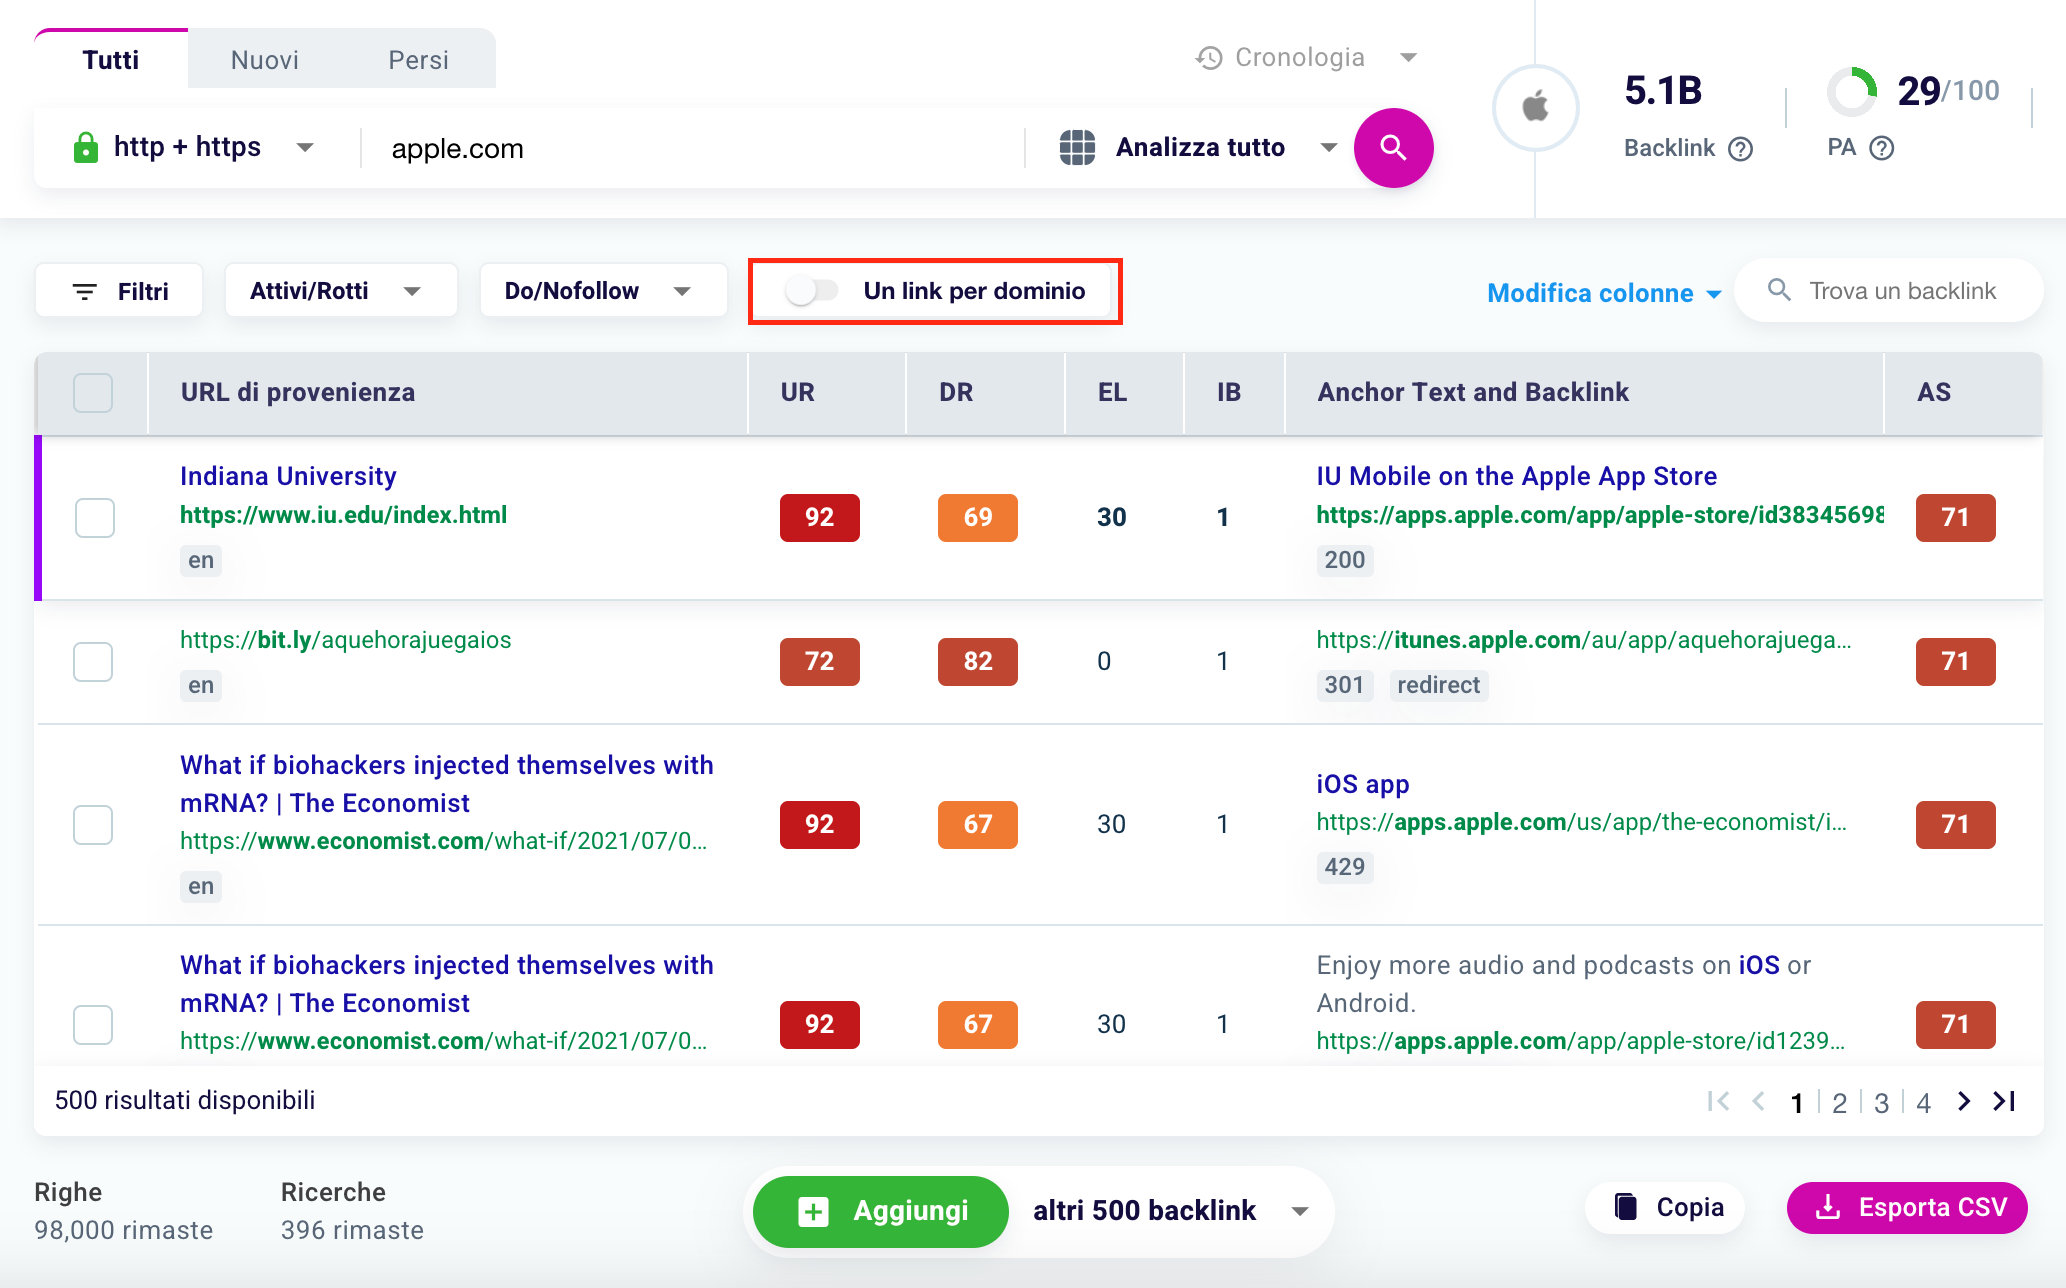Open the bit.ly/aquehorajuegaios link
Image resolution: width=2066 pixels, height=1288 pixels.
pyautogui.click(x=345, y=640)
